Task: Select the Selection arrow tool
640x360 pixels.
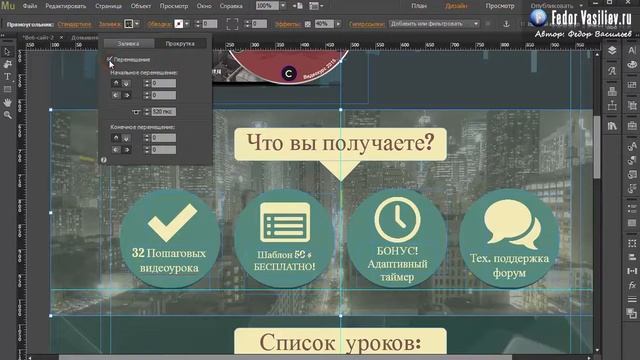Action: click(7, 52)
